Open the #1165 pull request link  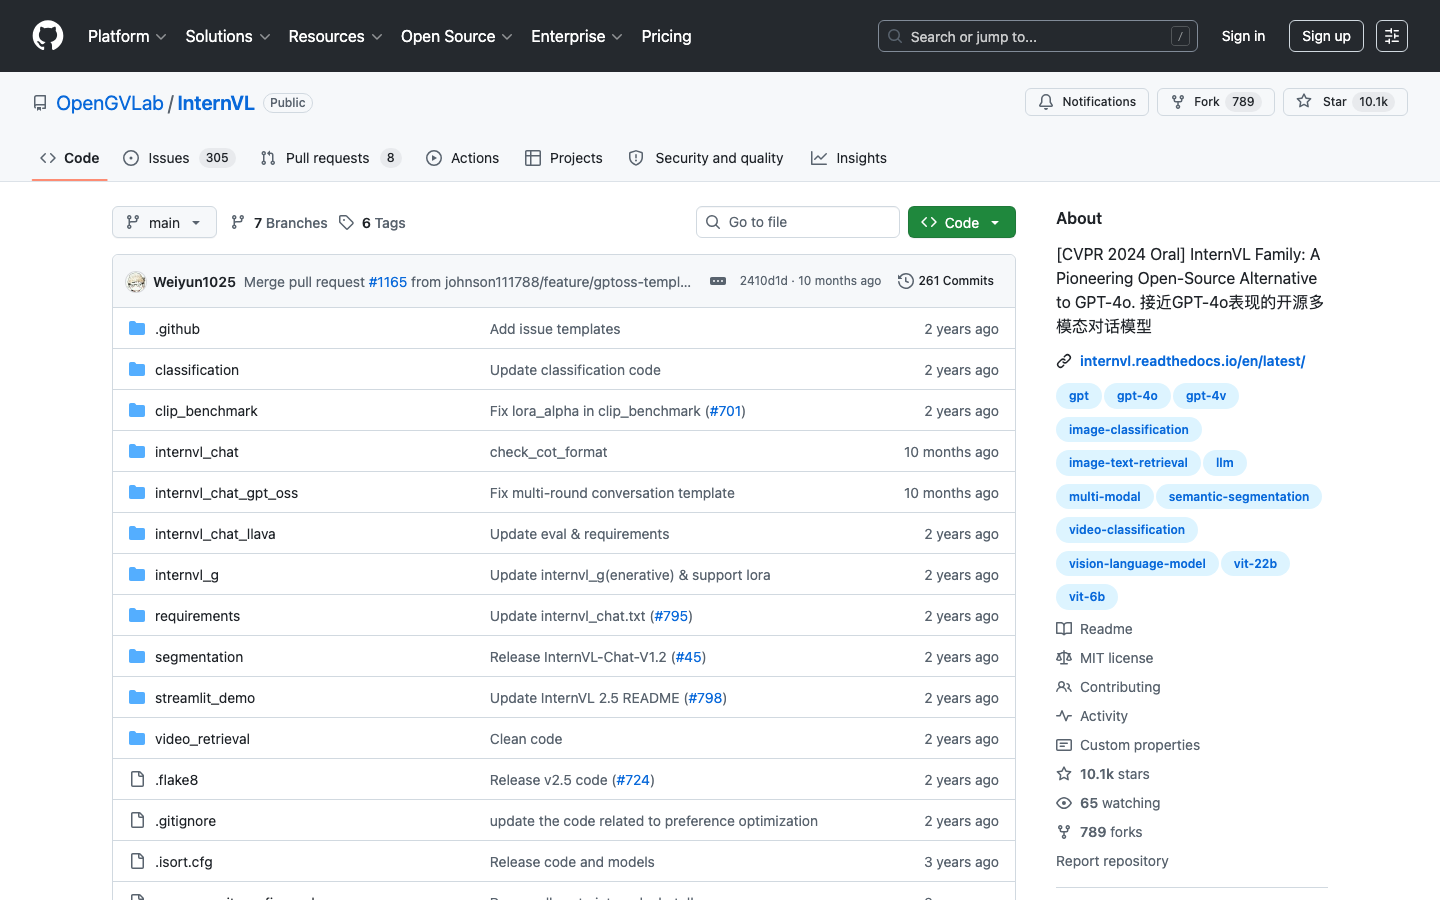(x=388, y=282)
